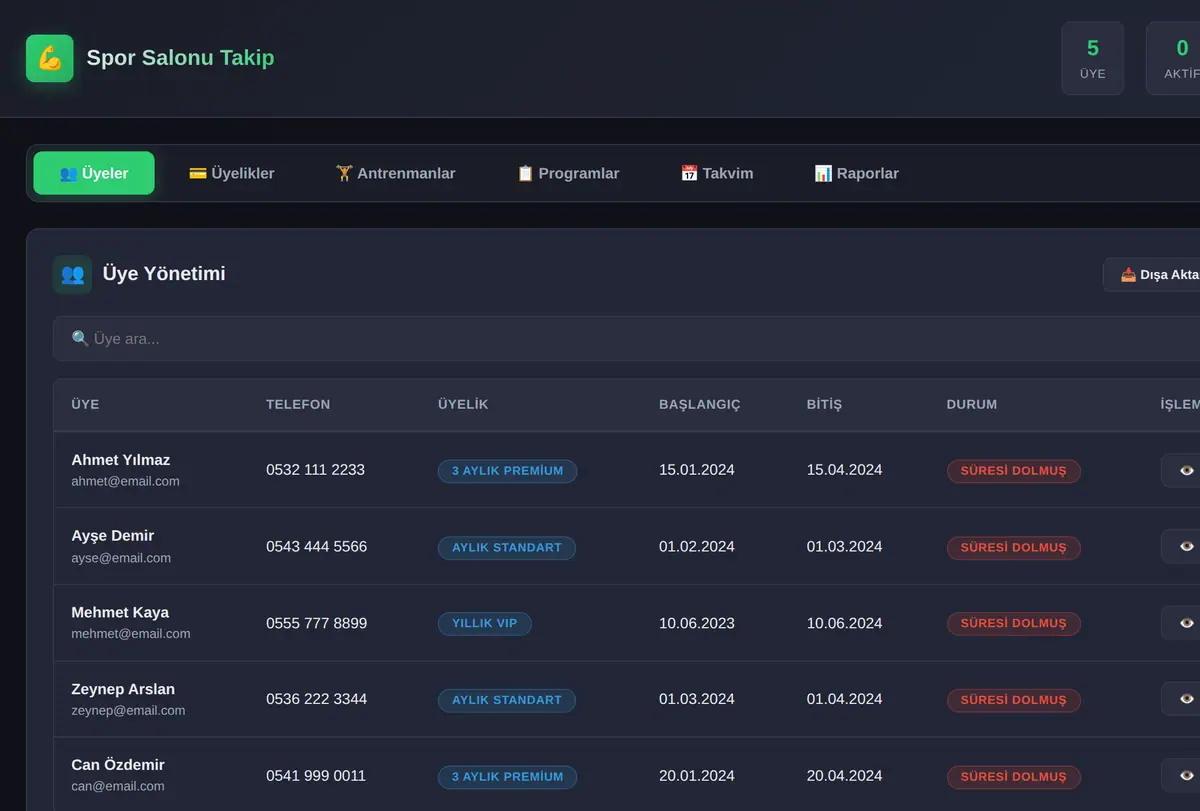
Task: Click the ÜYE column header
Action: pos(85,405)
